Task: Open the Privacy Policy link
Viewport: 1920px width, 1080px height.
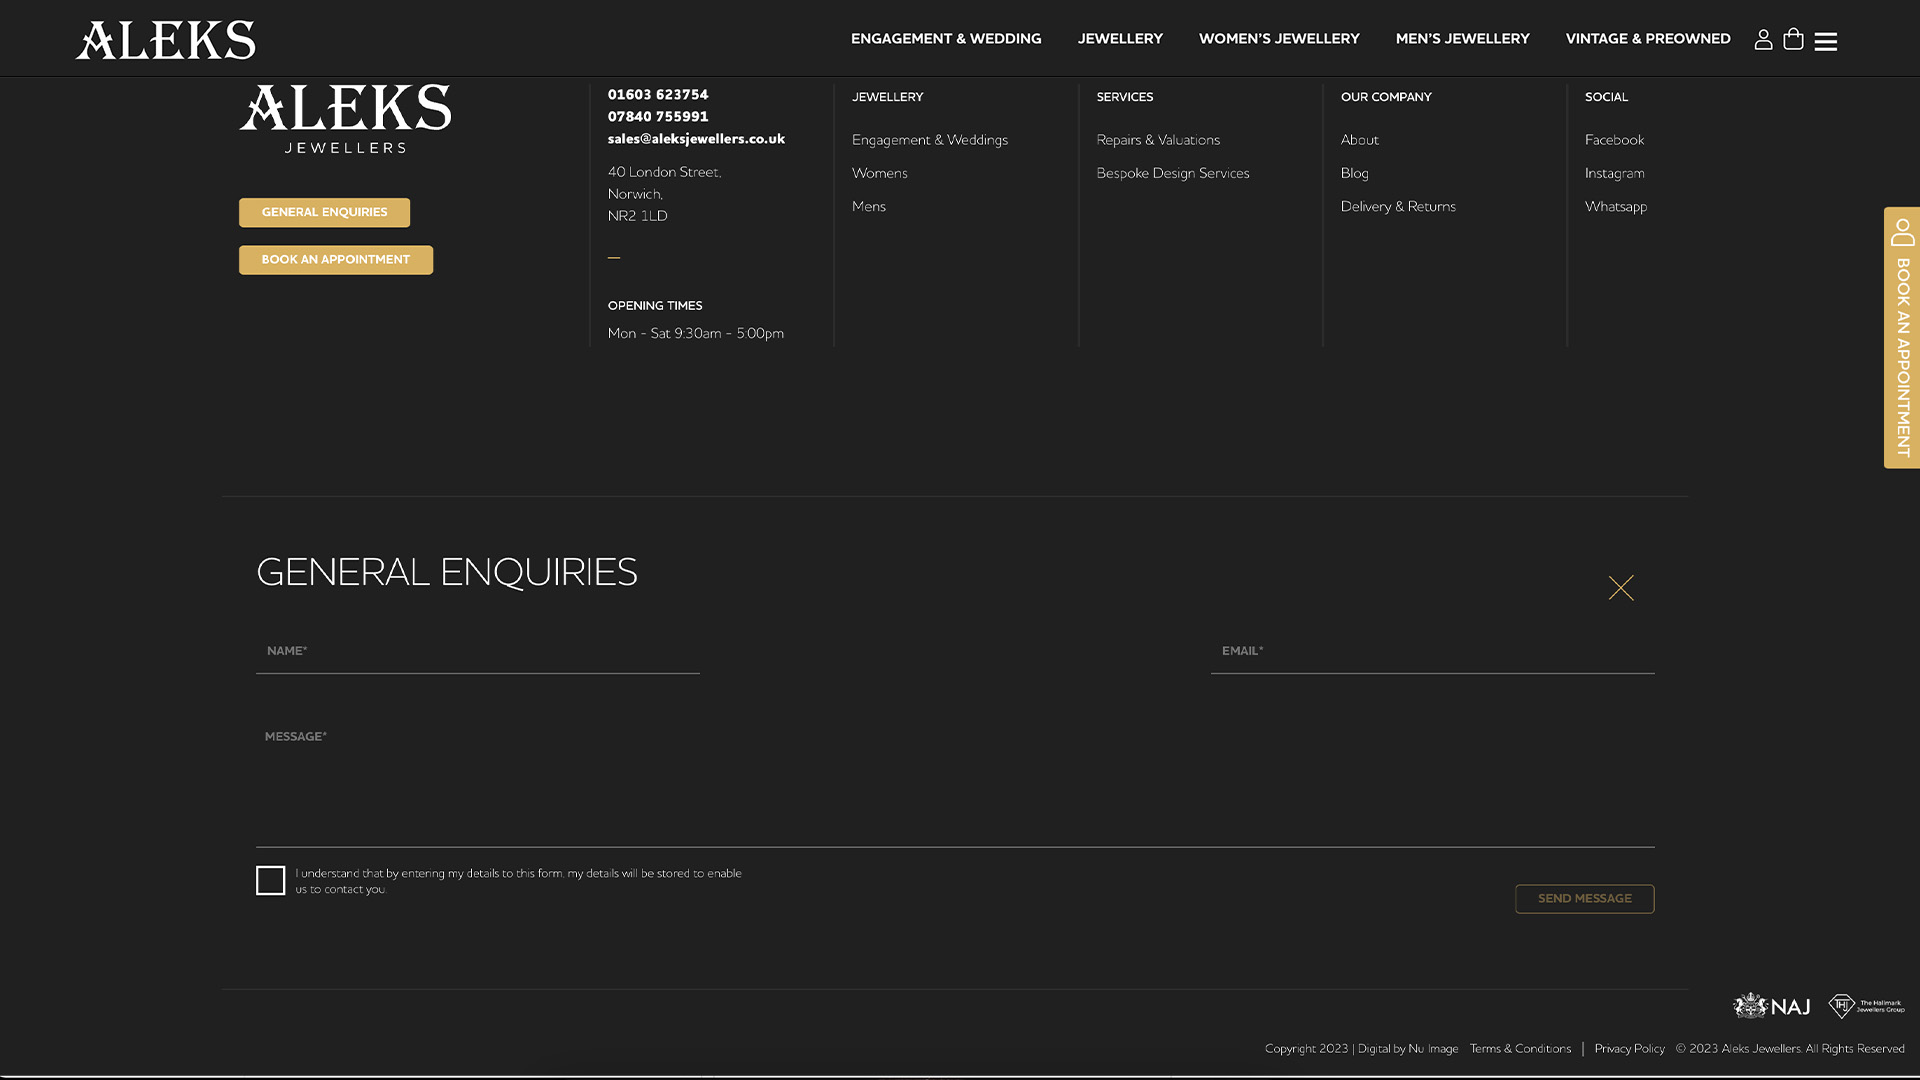Action: [1629, 1049]
